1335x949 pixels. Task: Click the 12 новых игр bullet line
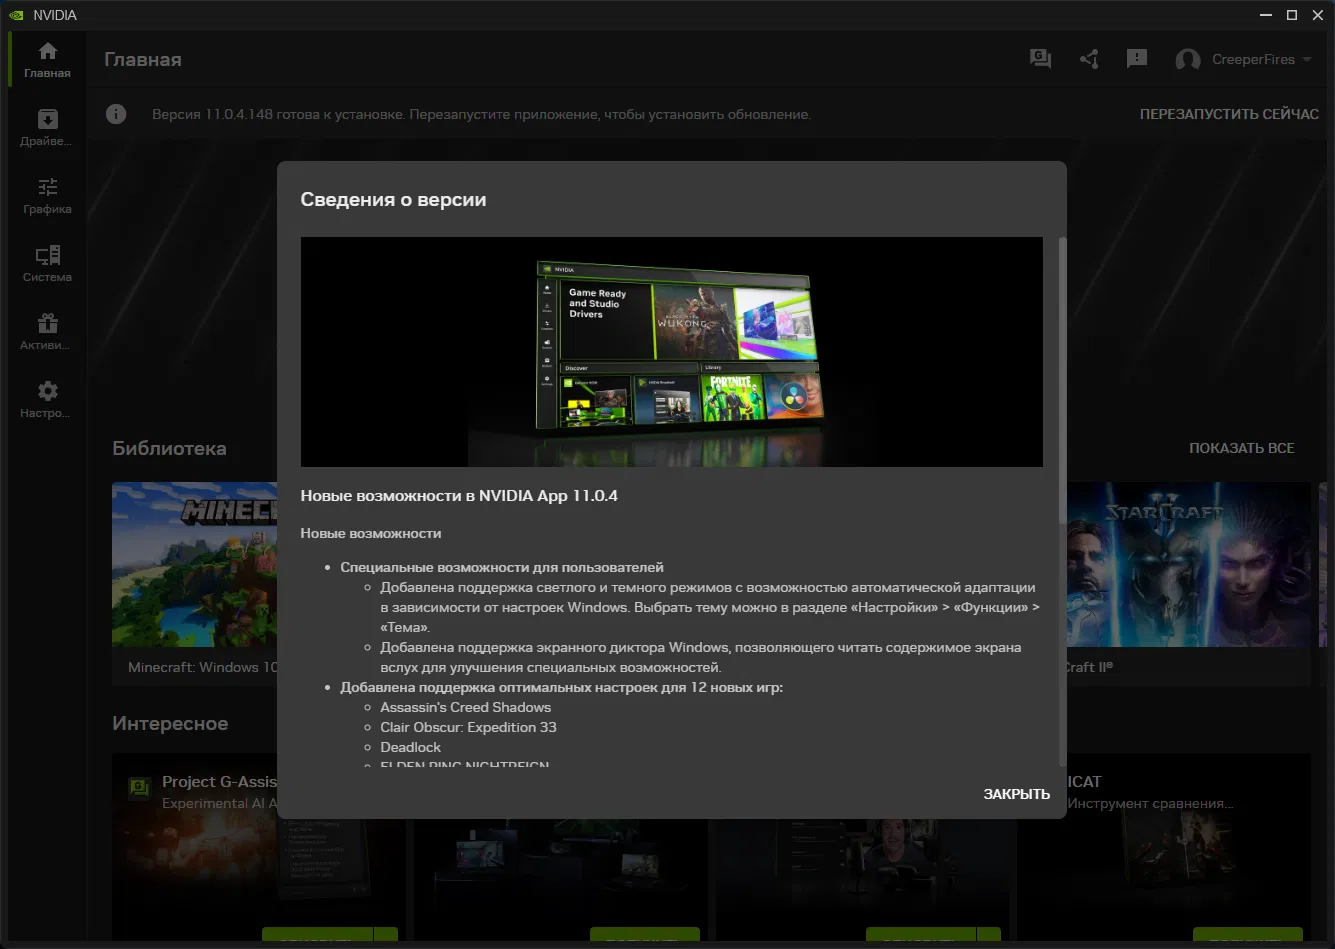[562, 687]
